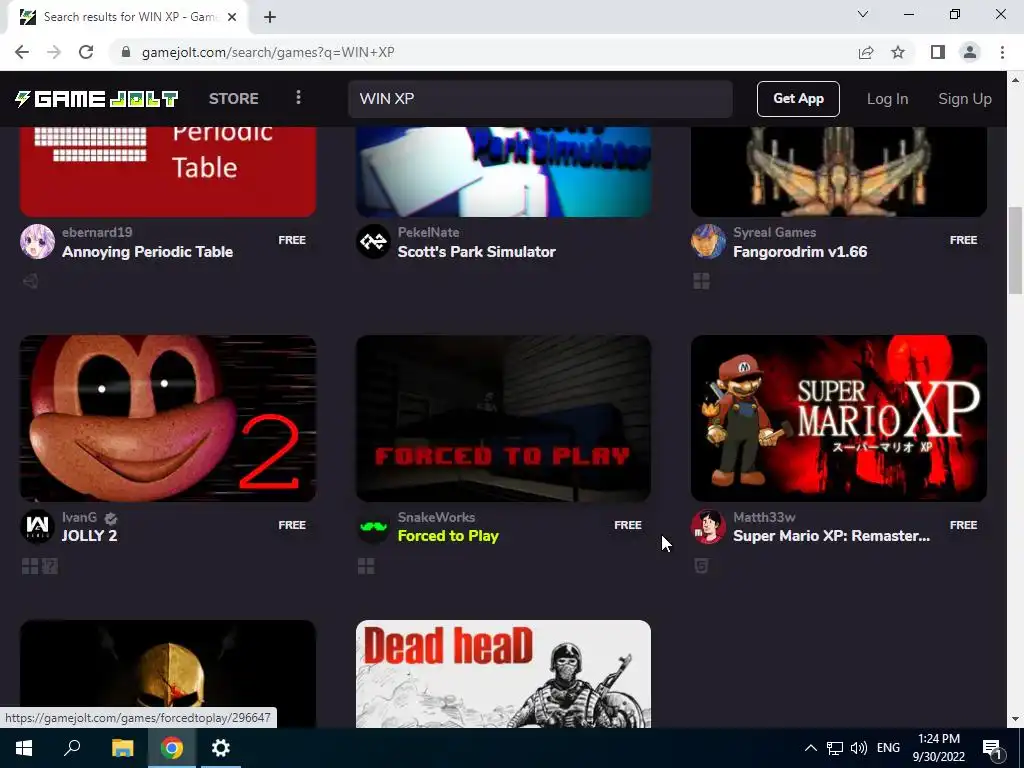The width and height of the screenshot is (1024, 768).
Task: Click the Forced to Play thumbnail
Action: [504, 418]
